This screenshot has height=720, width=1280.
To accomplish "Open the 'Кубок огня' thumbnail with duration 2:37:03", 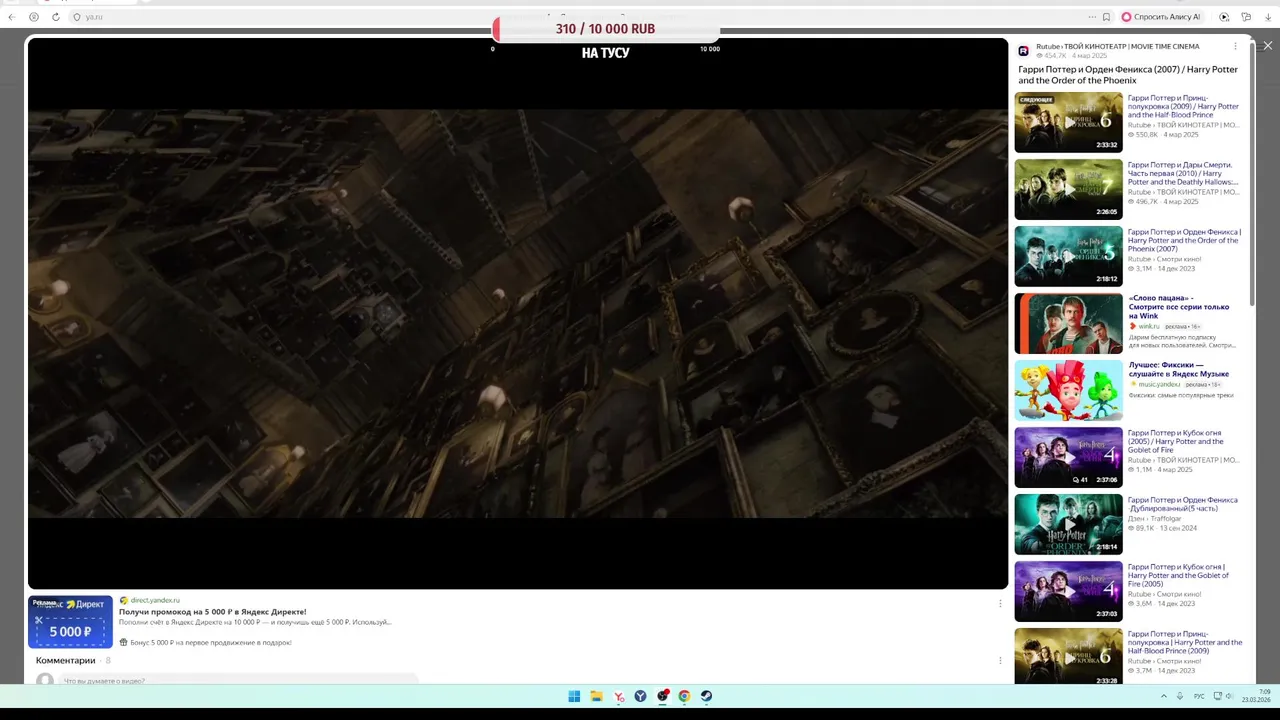I will [x=1069, y=592].
